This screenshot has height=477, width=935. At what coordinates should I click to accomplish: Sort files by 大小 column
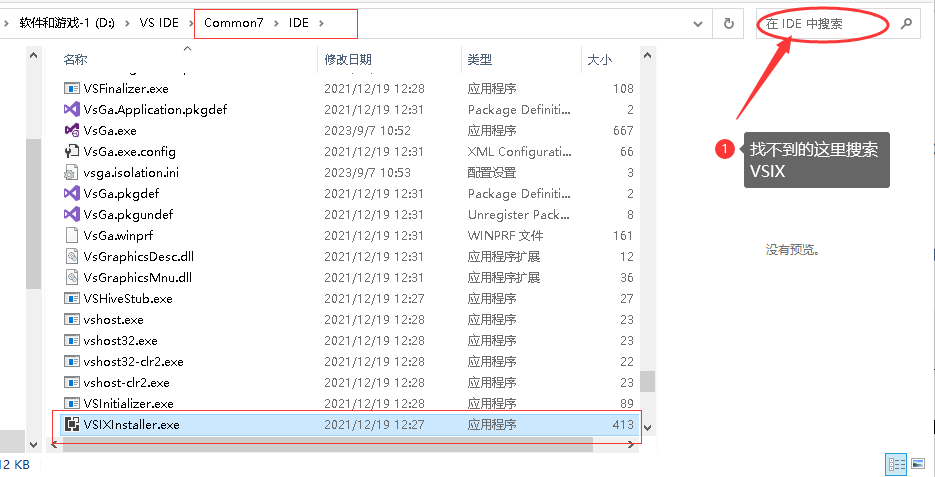tap(600, 59)
